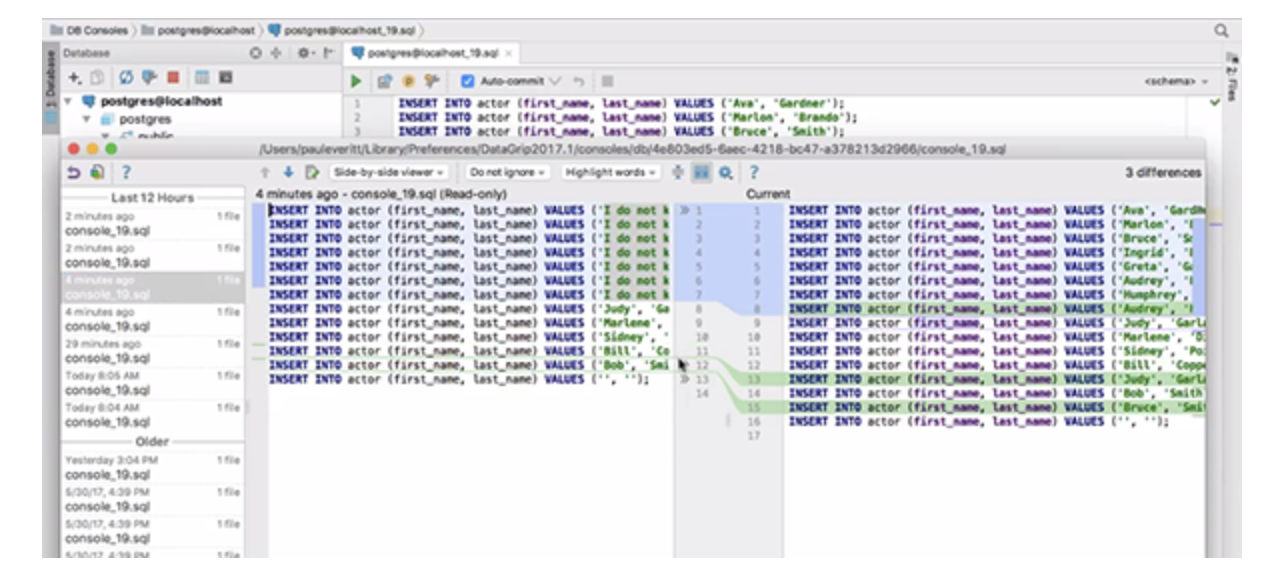Open the Side-by-side viewer dropdown
This screenshot has height=582, width=1282.
tap(389, 173)
